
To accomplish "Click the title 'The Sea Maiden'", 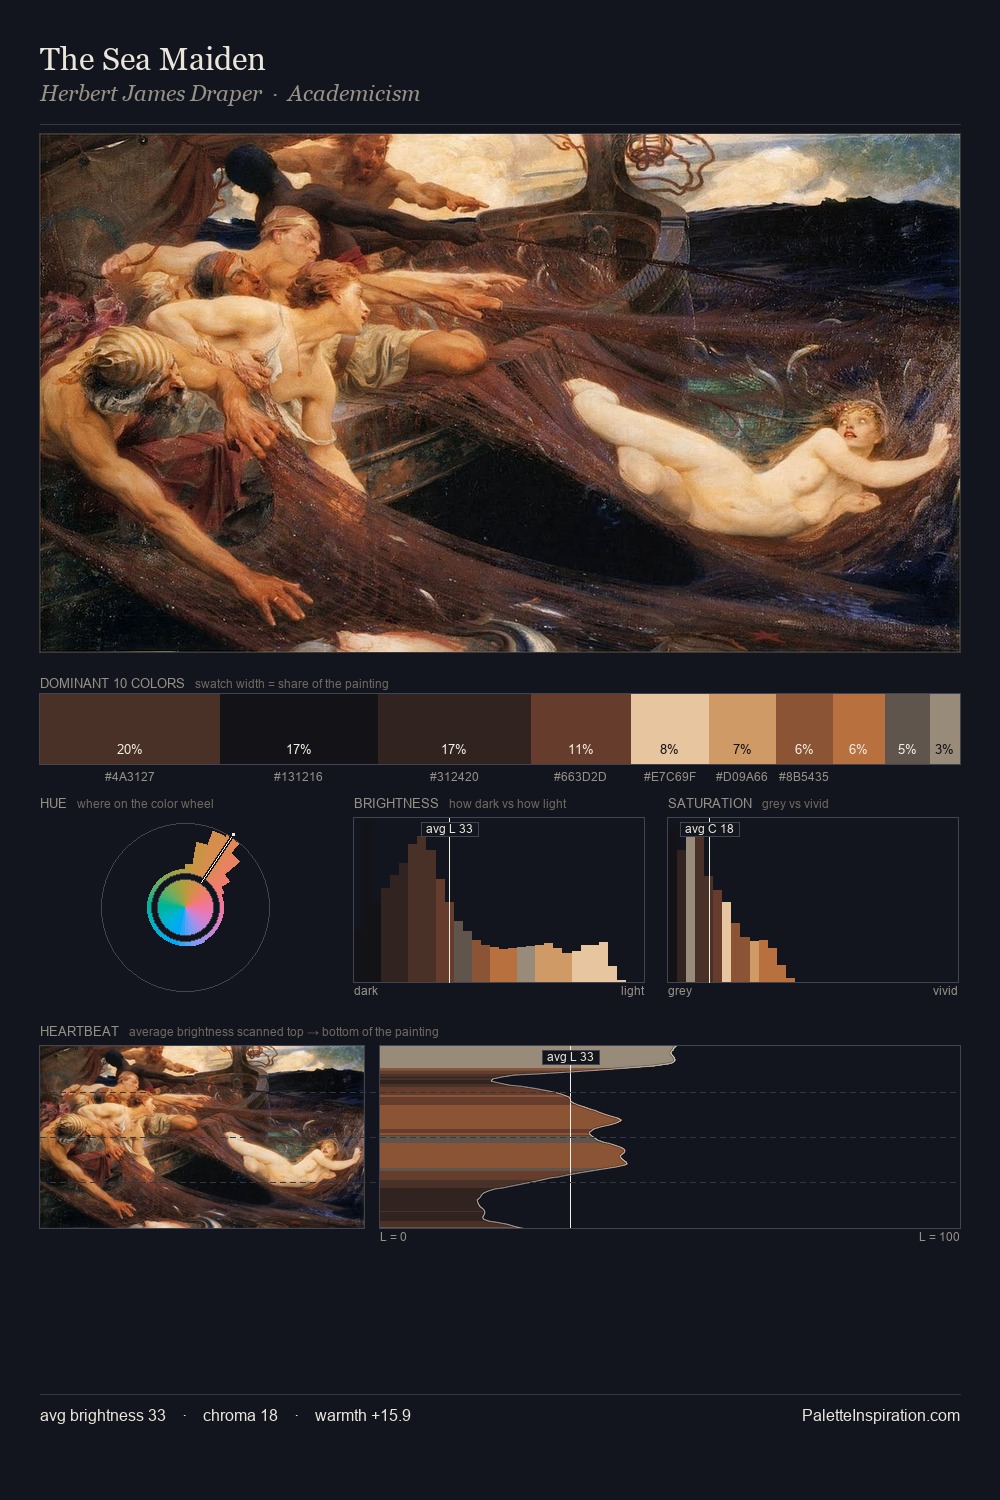I will tap(153, 59).
